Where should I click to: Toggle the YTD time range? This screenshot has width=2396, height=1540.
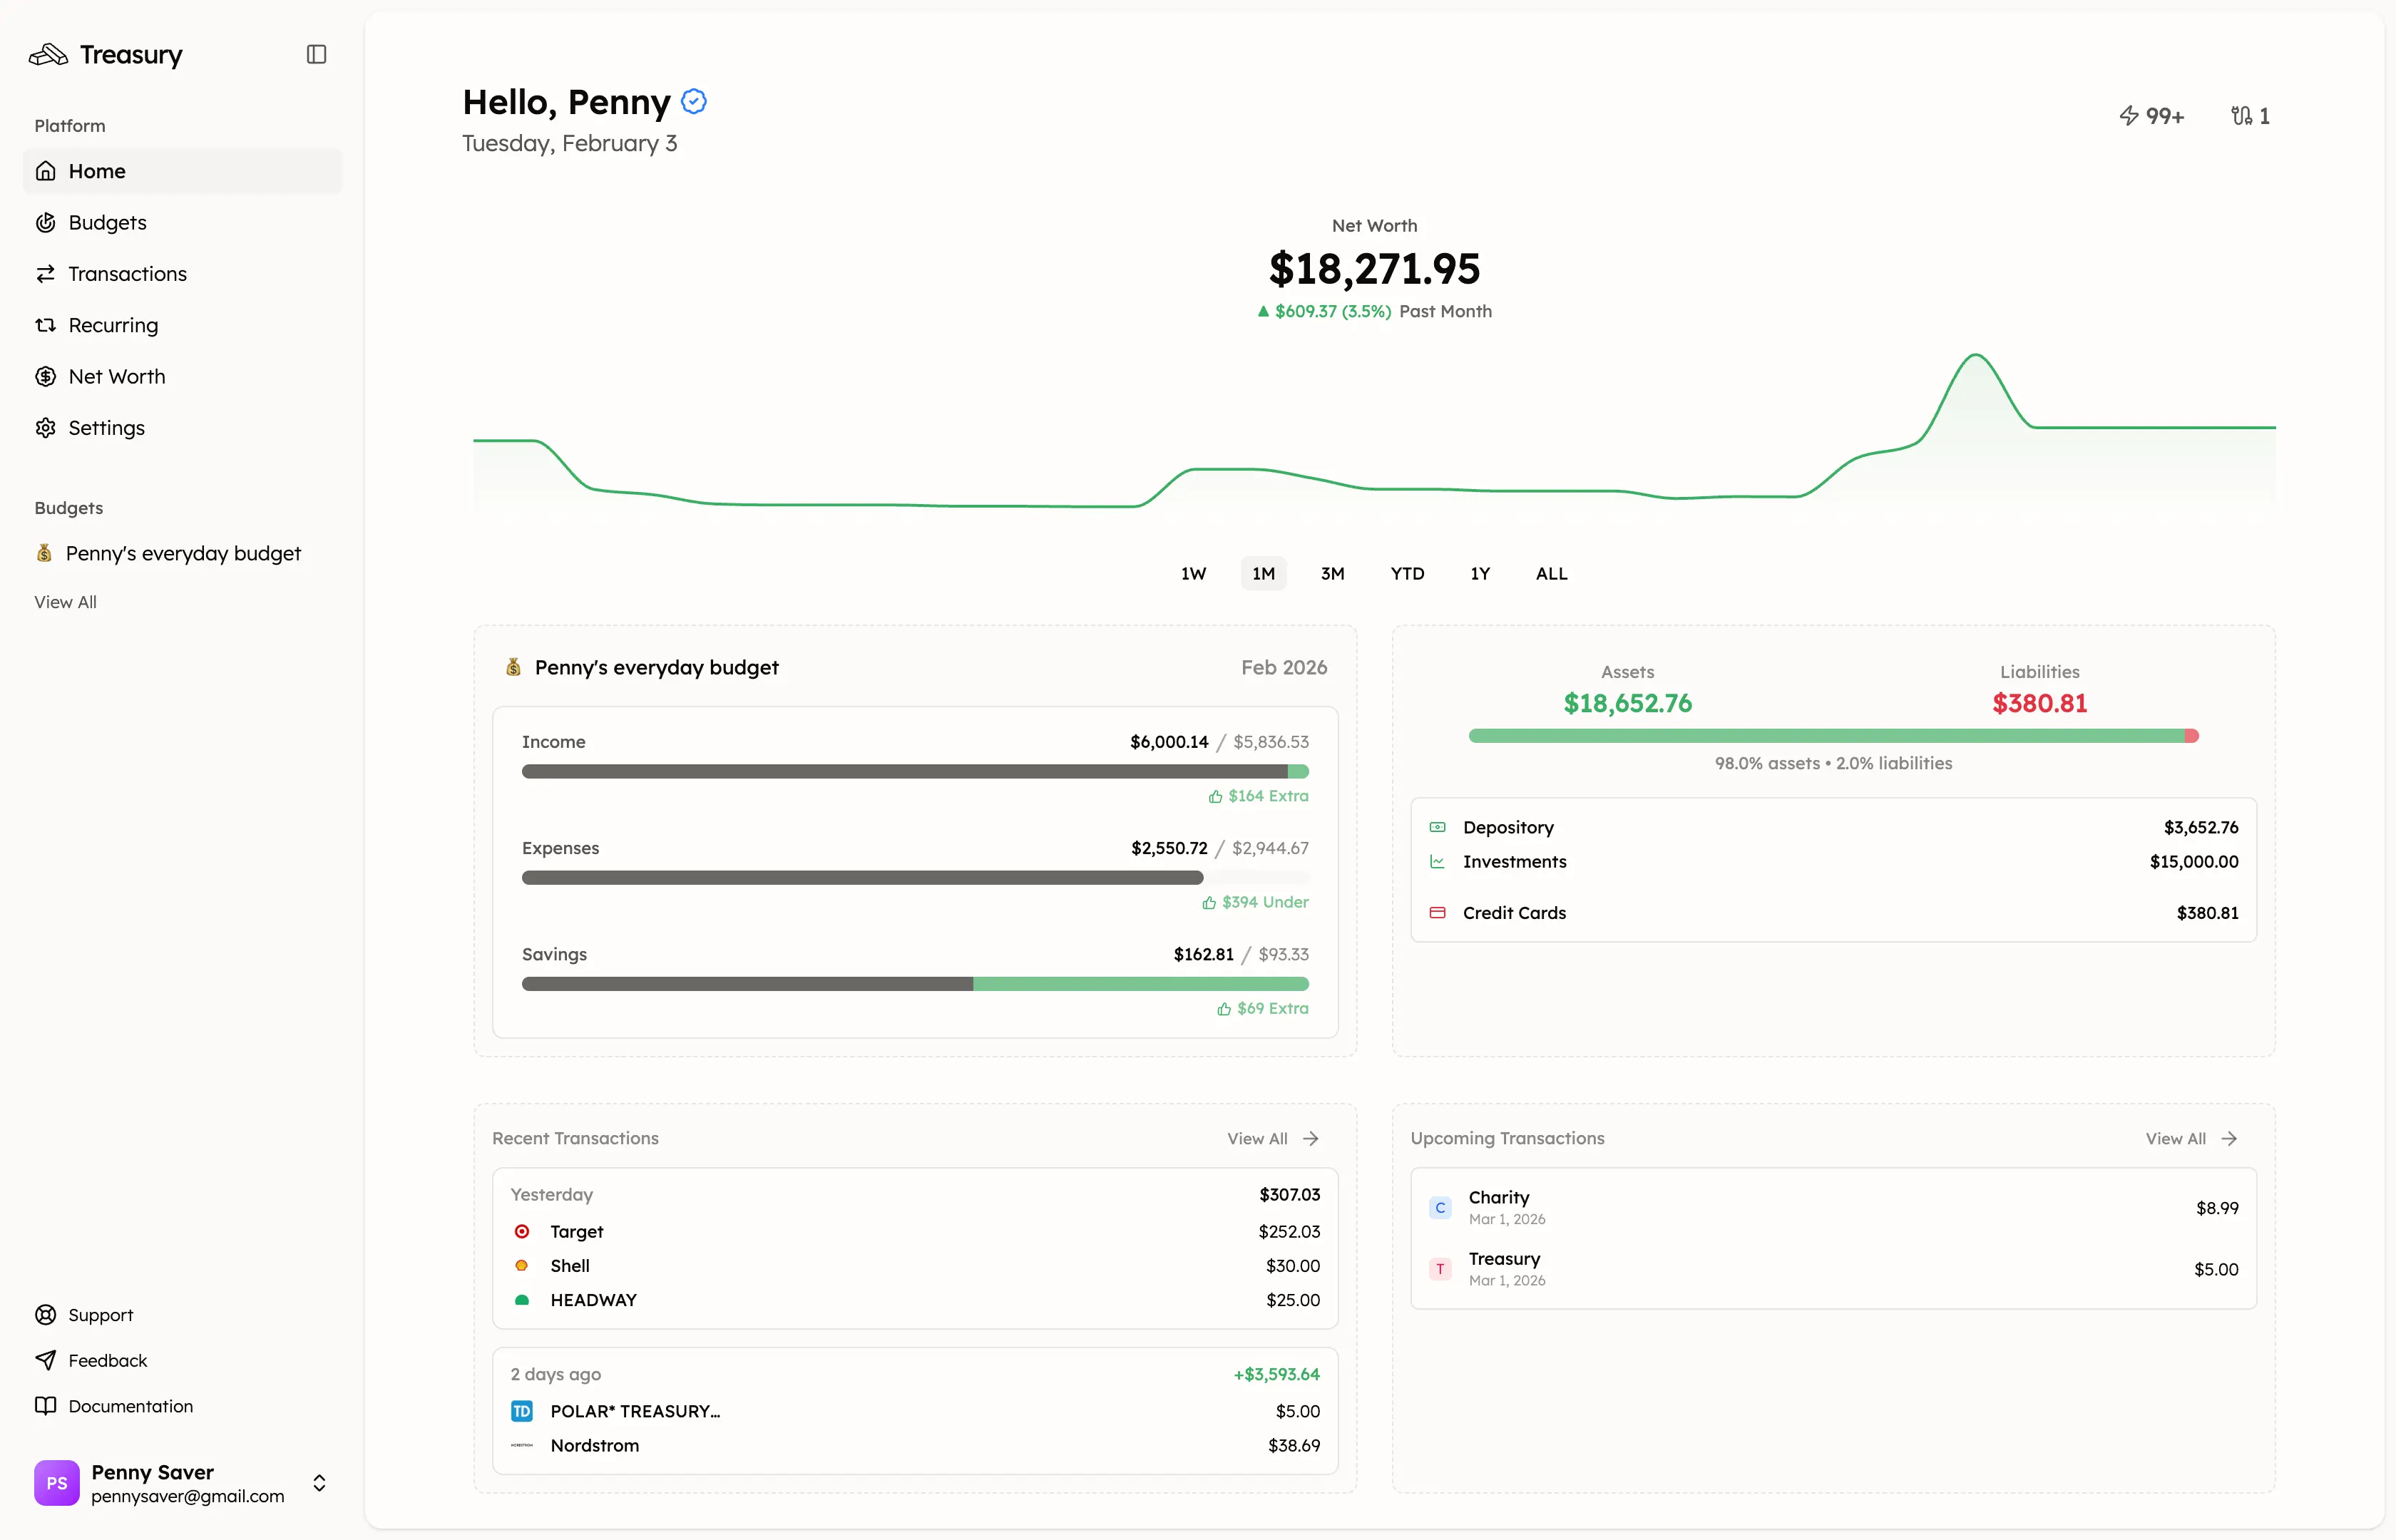[1406, 573]
